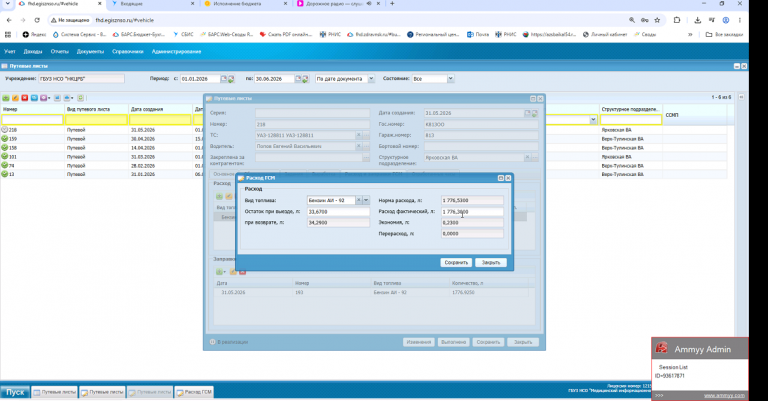Show hidden bookmarks with the chevron
Viewport: 768px width, 401px height.
[690, 34]
